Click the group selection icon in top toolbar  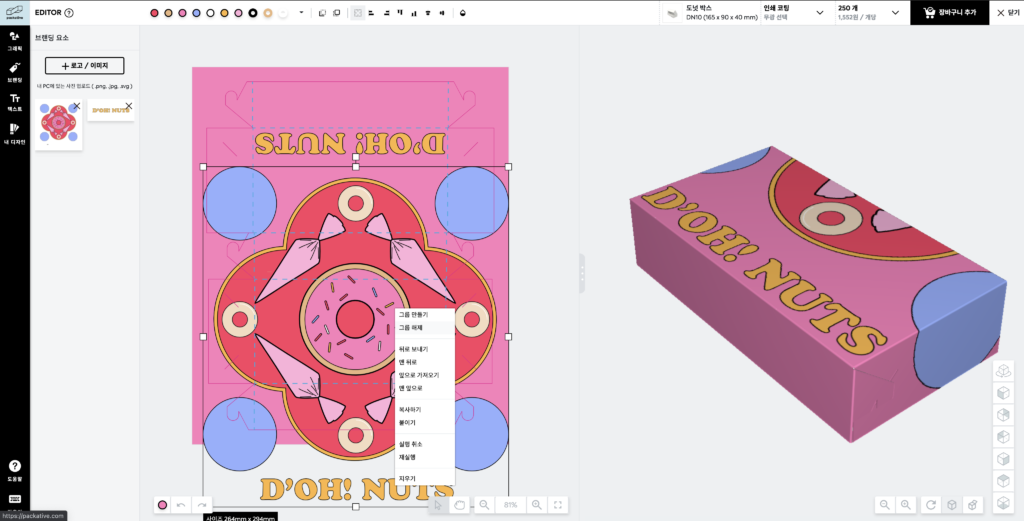point(357,12)
